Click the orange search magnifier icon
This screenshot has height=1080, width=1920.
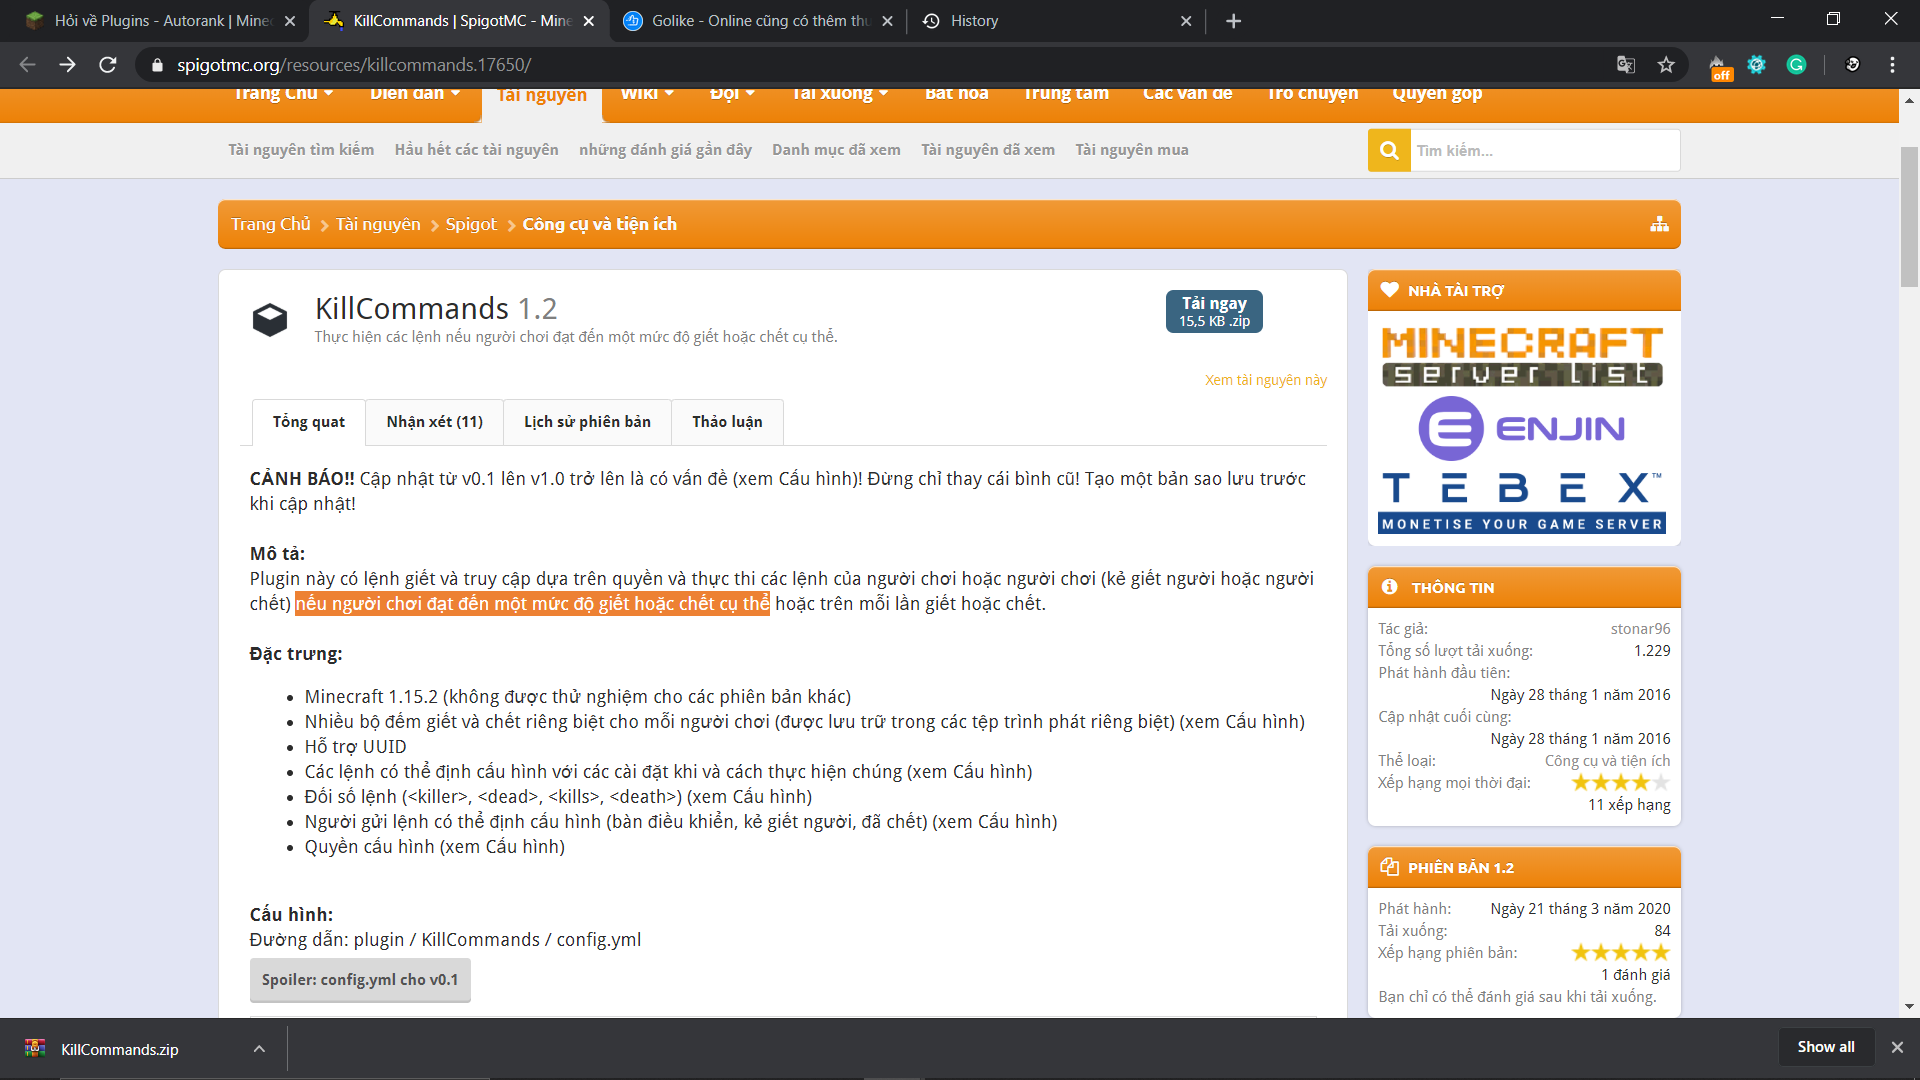[1389, 150]
